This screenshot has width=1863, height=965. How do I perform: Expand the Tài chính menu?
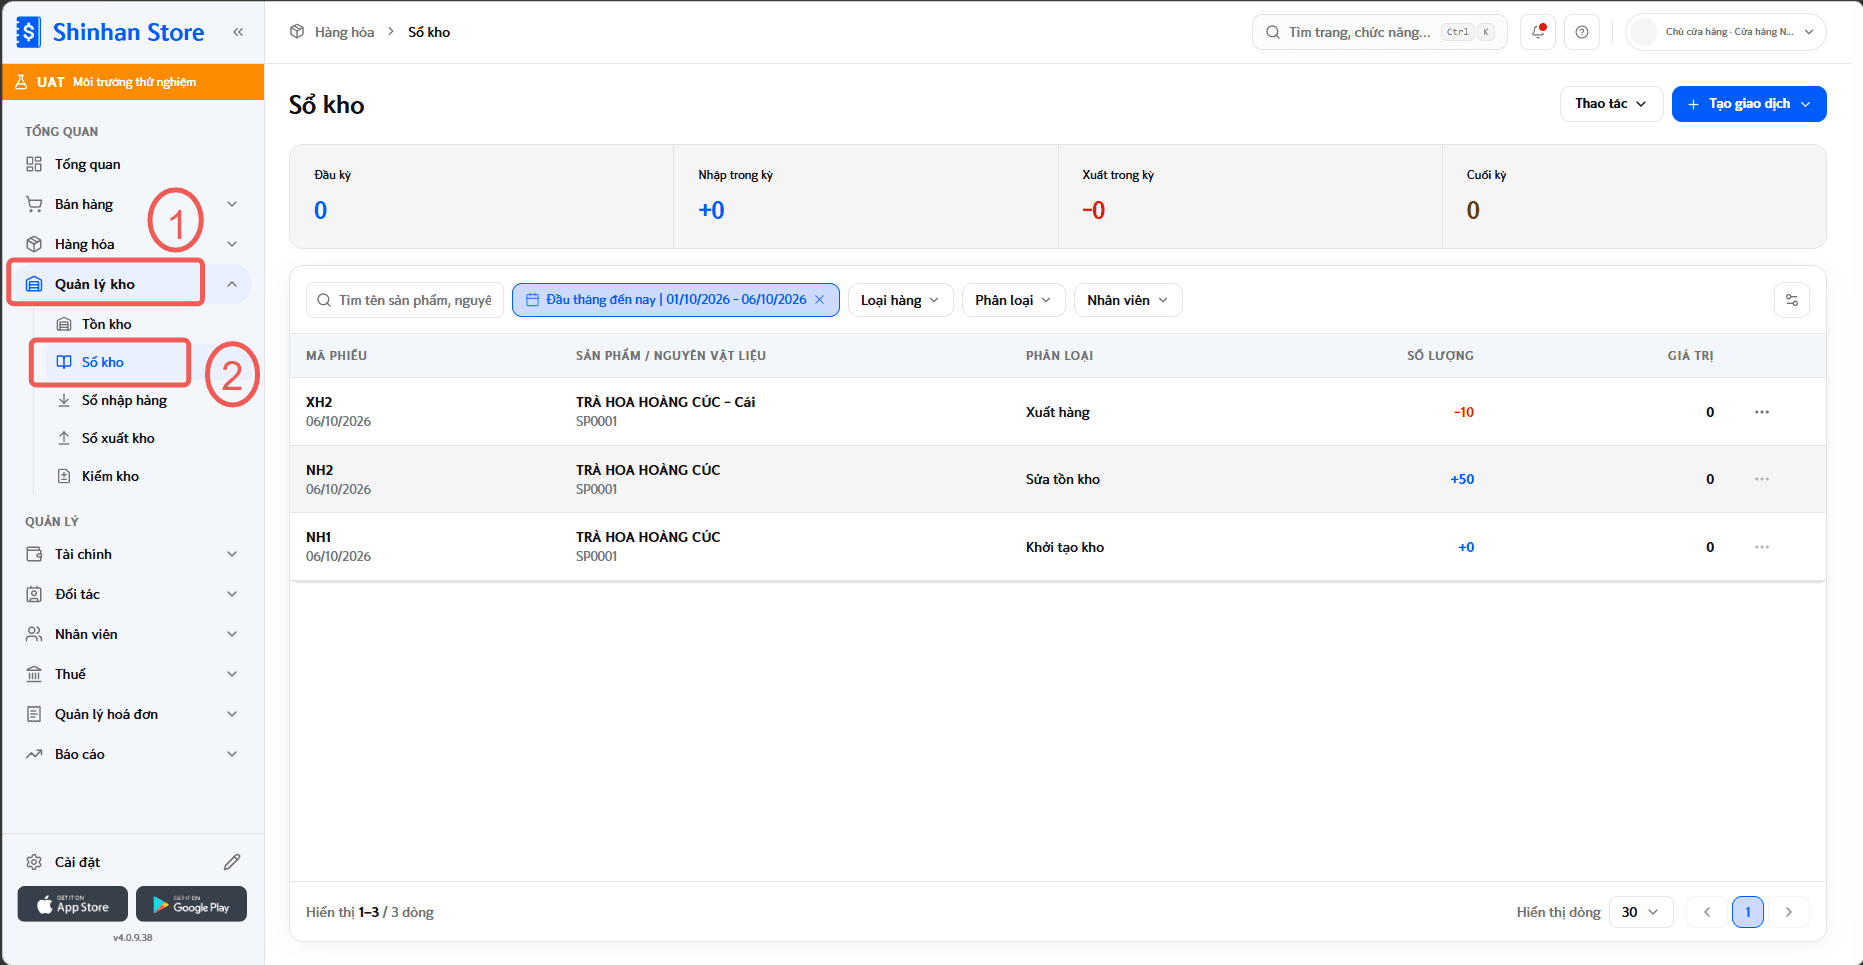click(x=134, y=554)
